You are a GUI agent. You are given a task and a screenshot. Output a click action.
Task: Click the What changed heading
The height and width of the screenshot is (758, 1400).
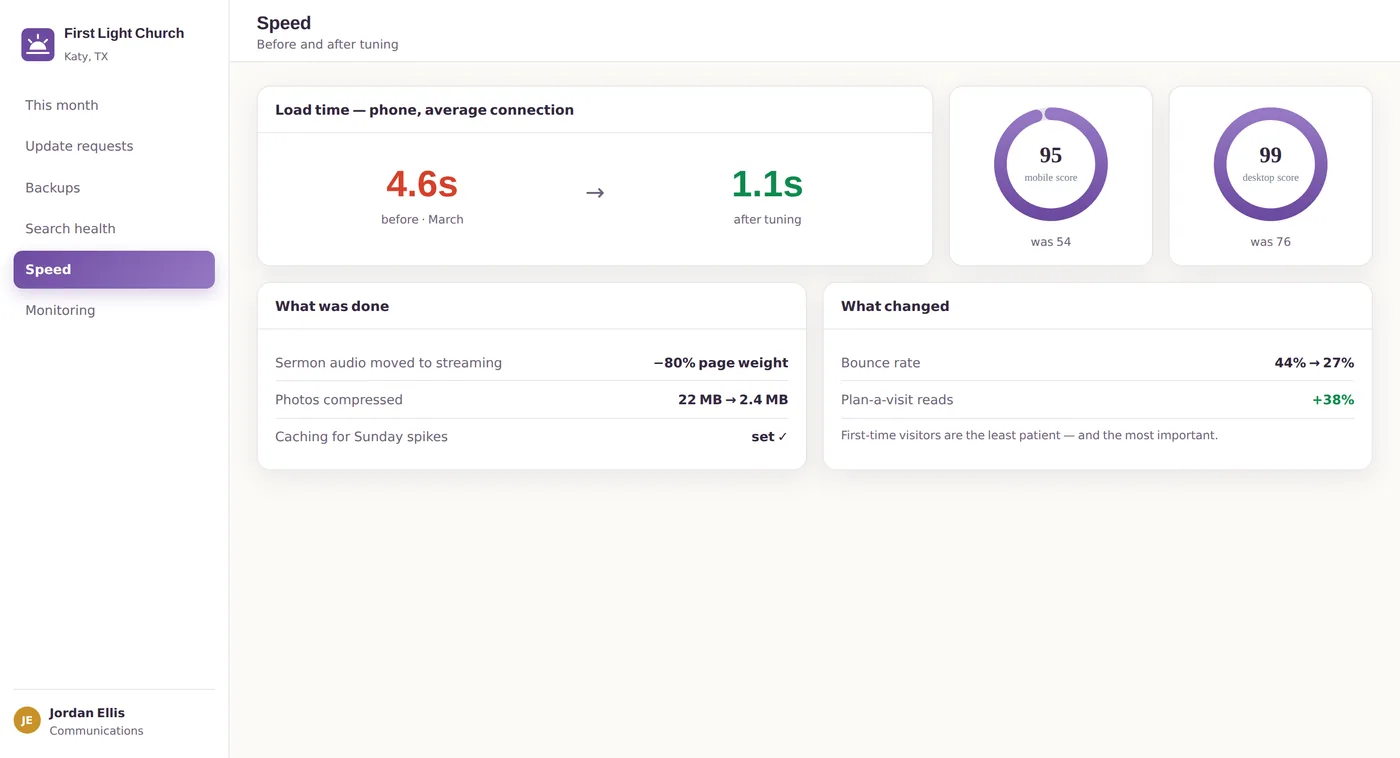click(x=895, y=306)
